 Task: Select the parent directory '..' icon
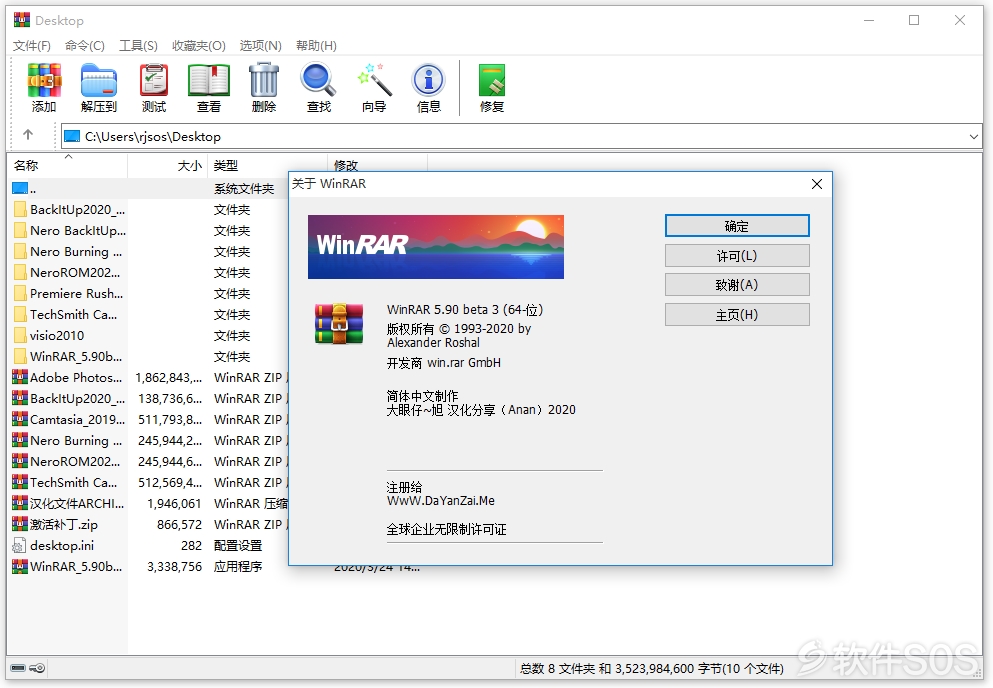[20, 188]
